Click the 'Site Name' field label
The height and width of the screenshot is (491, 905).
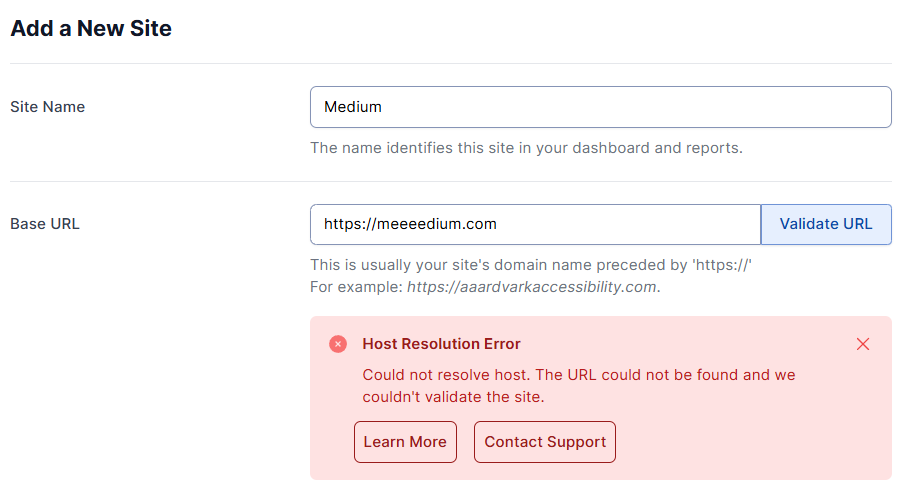pyautogui.click(x=47, y=107)
